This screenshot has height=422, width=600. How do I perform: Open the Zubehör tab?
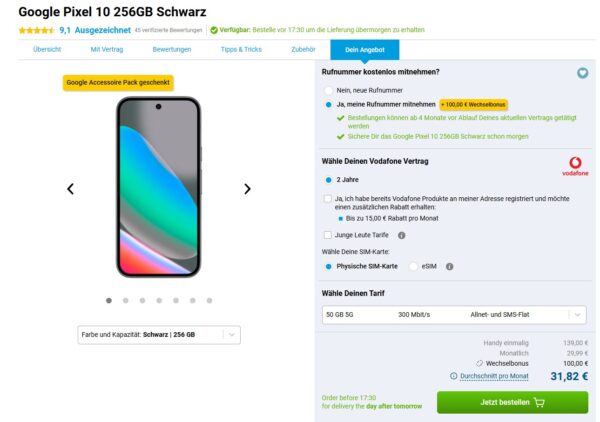[303, 49]
